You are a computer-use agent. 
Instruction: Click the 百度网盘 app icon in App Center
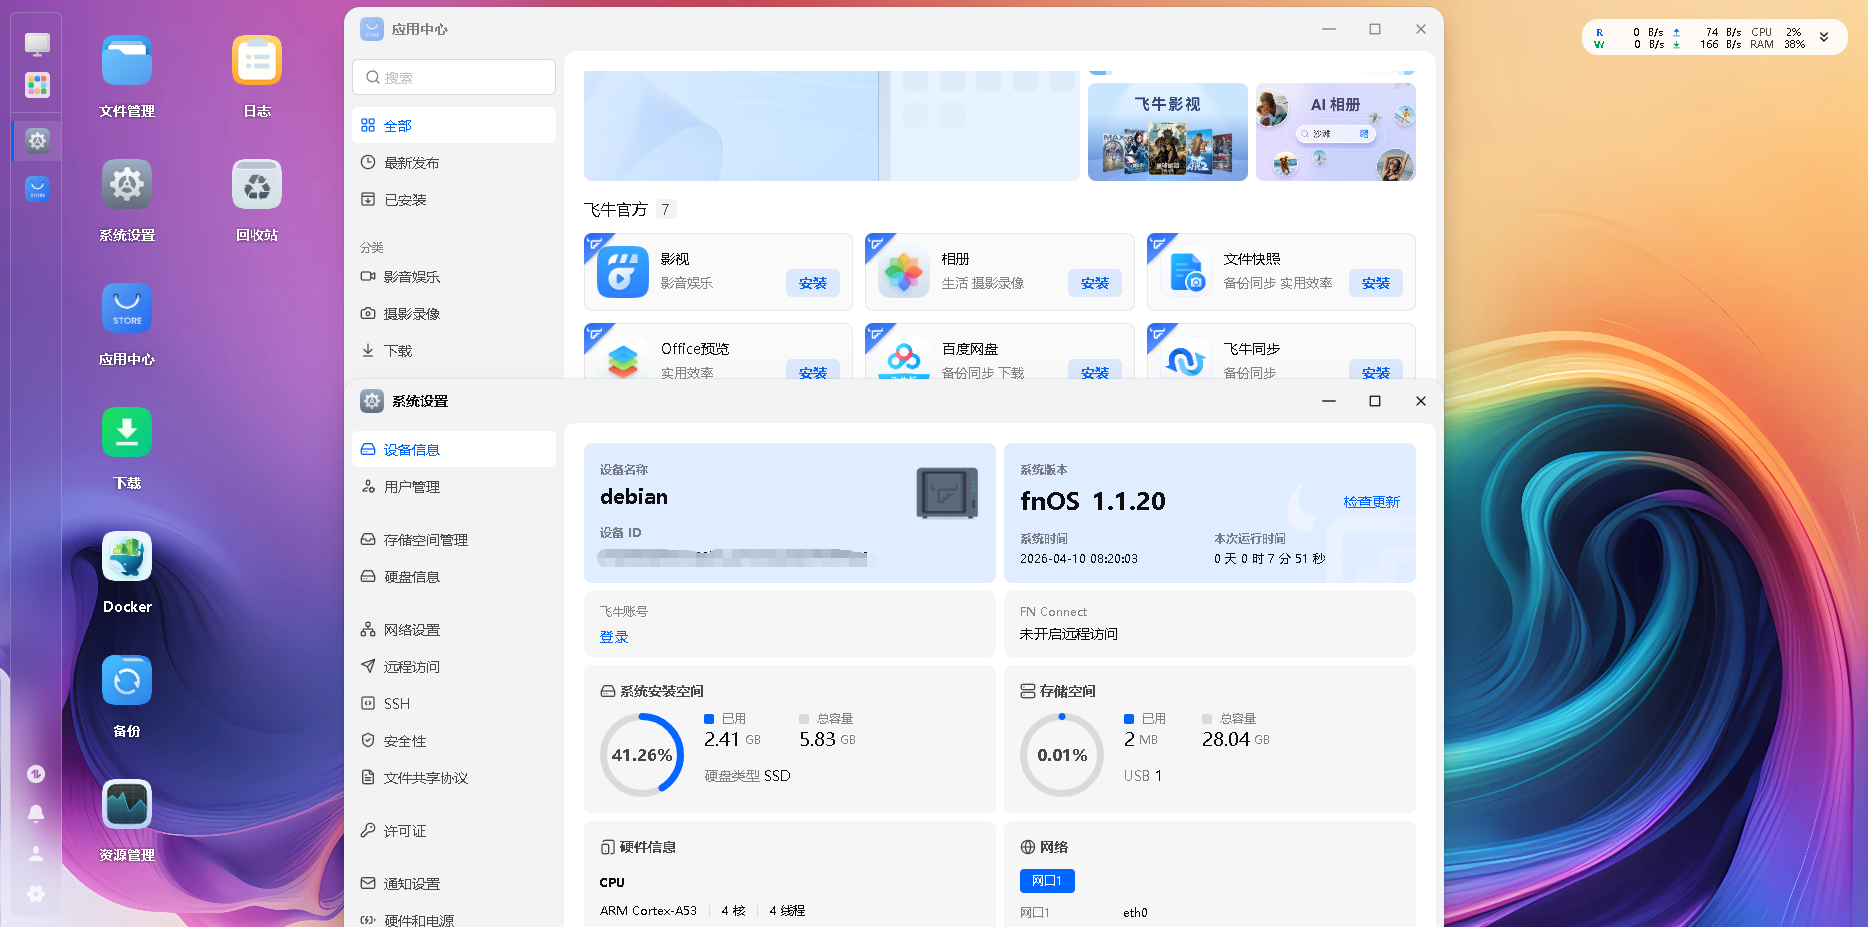coord(904,358)
